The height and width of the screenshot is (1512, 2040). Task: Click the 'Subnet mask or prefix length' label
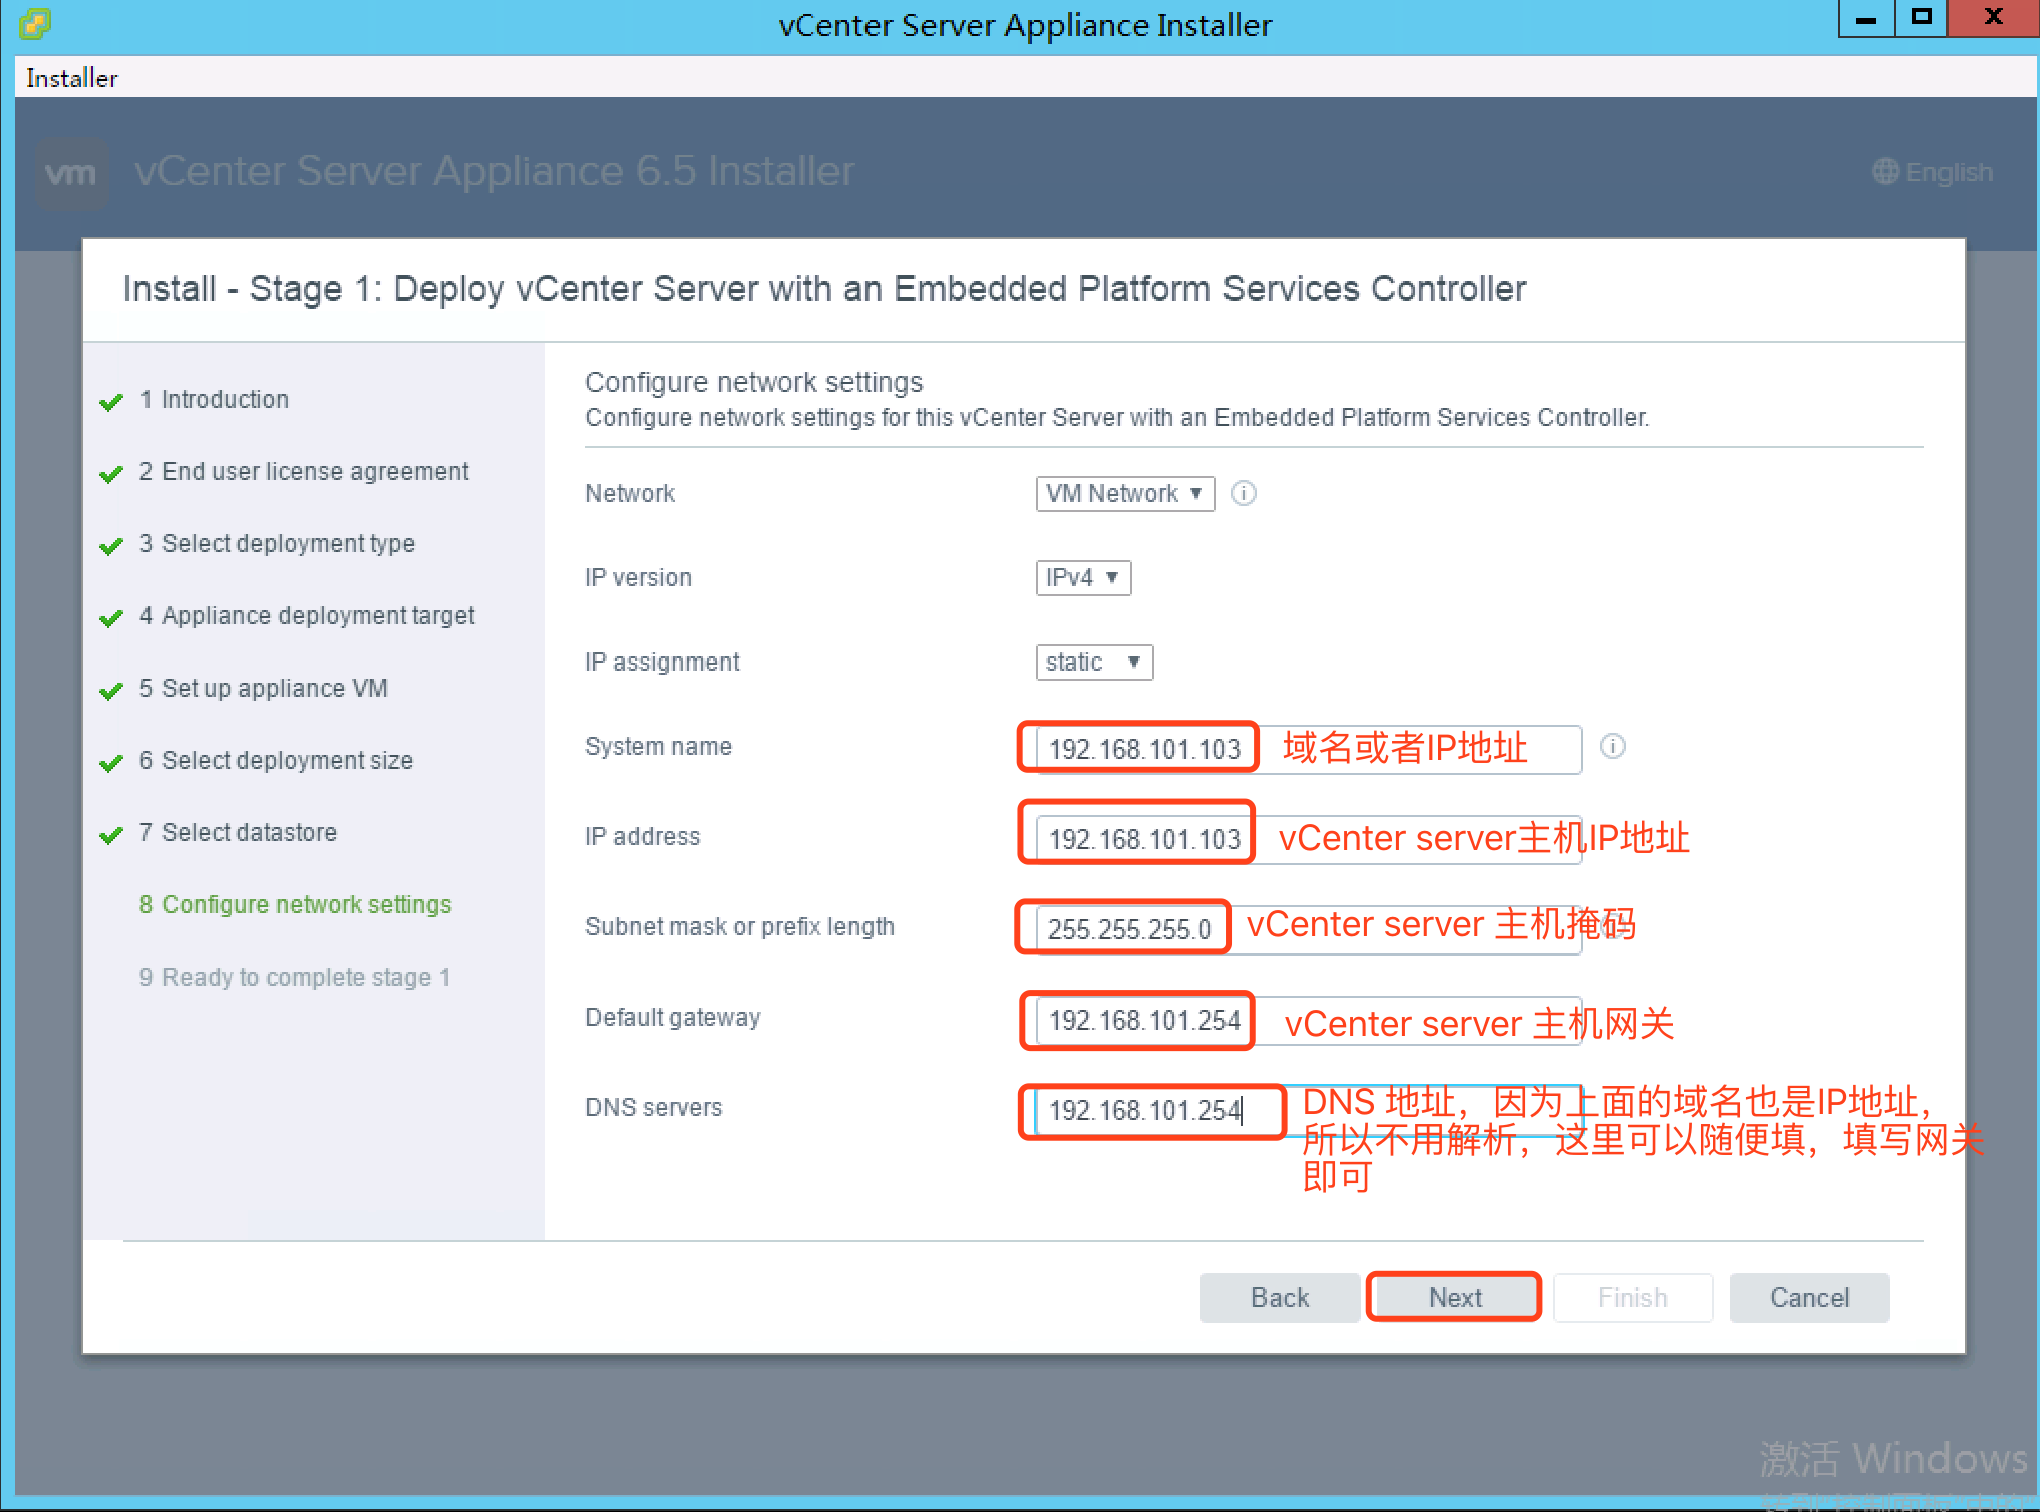click(x=740, y=926)
